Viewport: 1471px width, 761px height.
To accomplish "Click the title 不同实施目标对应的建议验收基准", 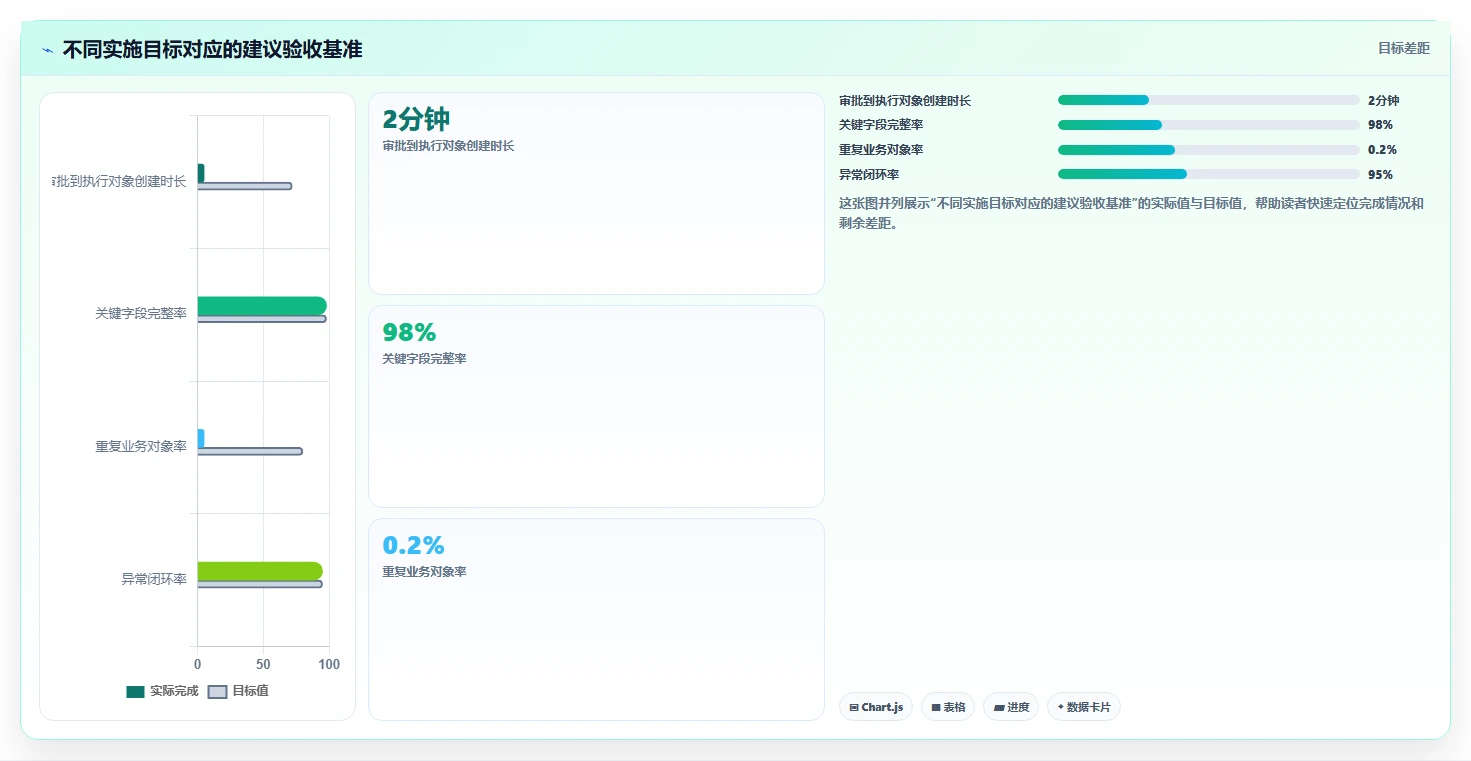I will pyautogui.click(x=212, y=49).
